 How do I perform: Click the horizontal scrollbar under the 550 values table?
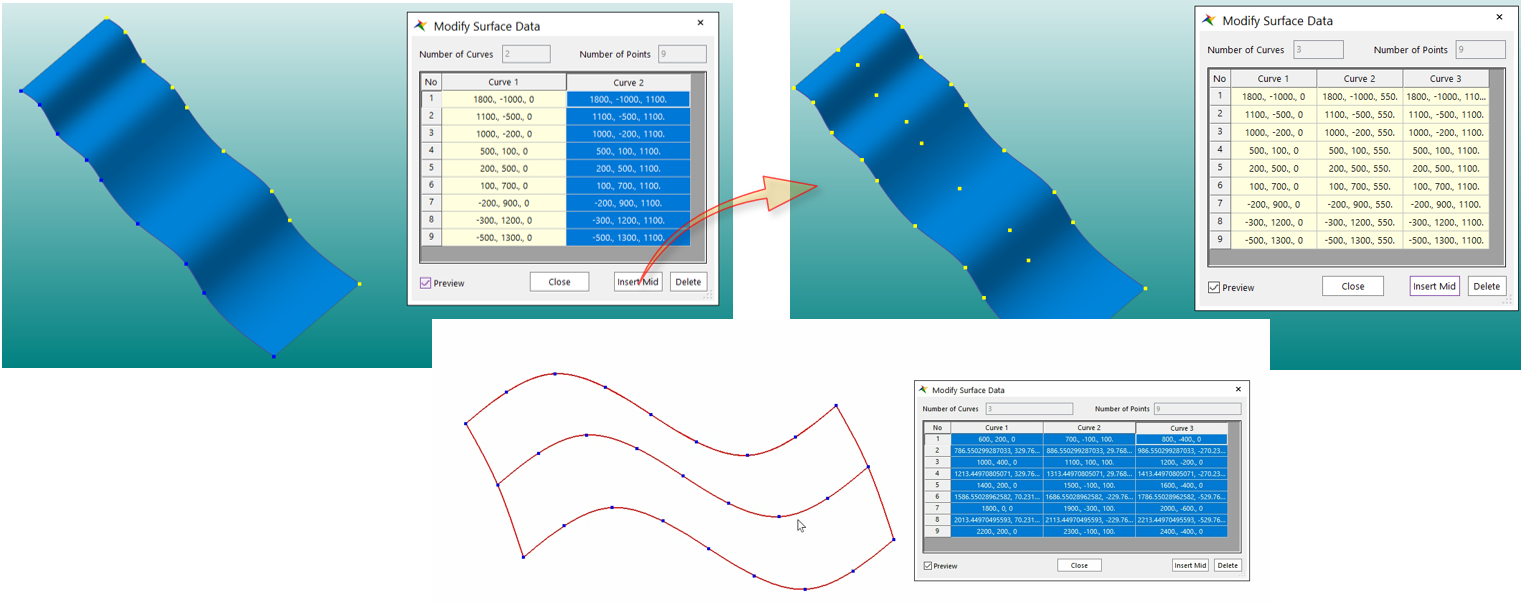[x=1350, y=259]
